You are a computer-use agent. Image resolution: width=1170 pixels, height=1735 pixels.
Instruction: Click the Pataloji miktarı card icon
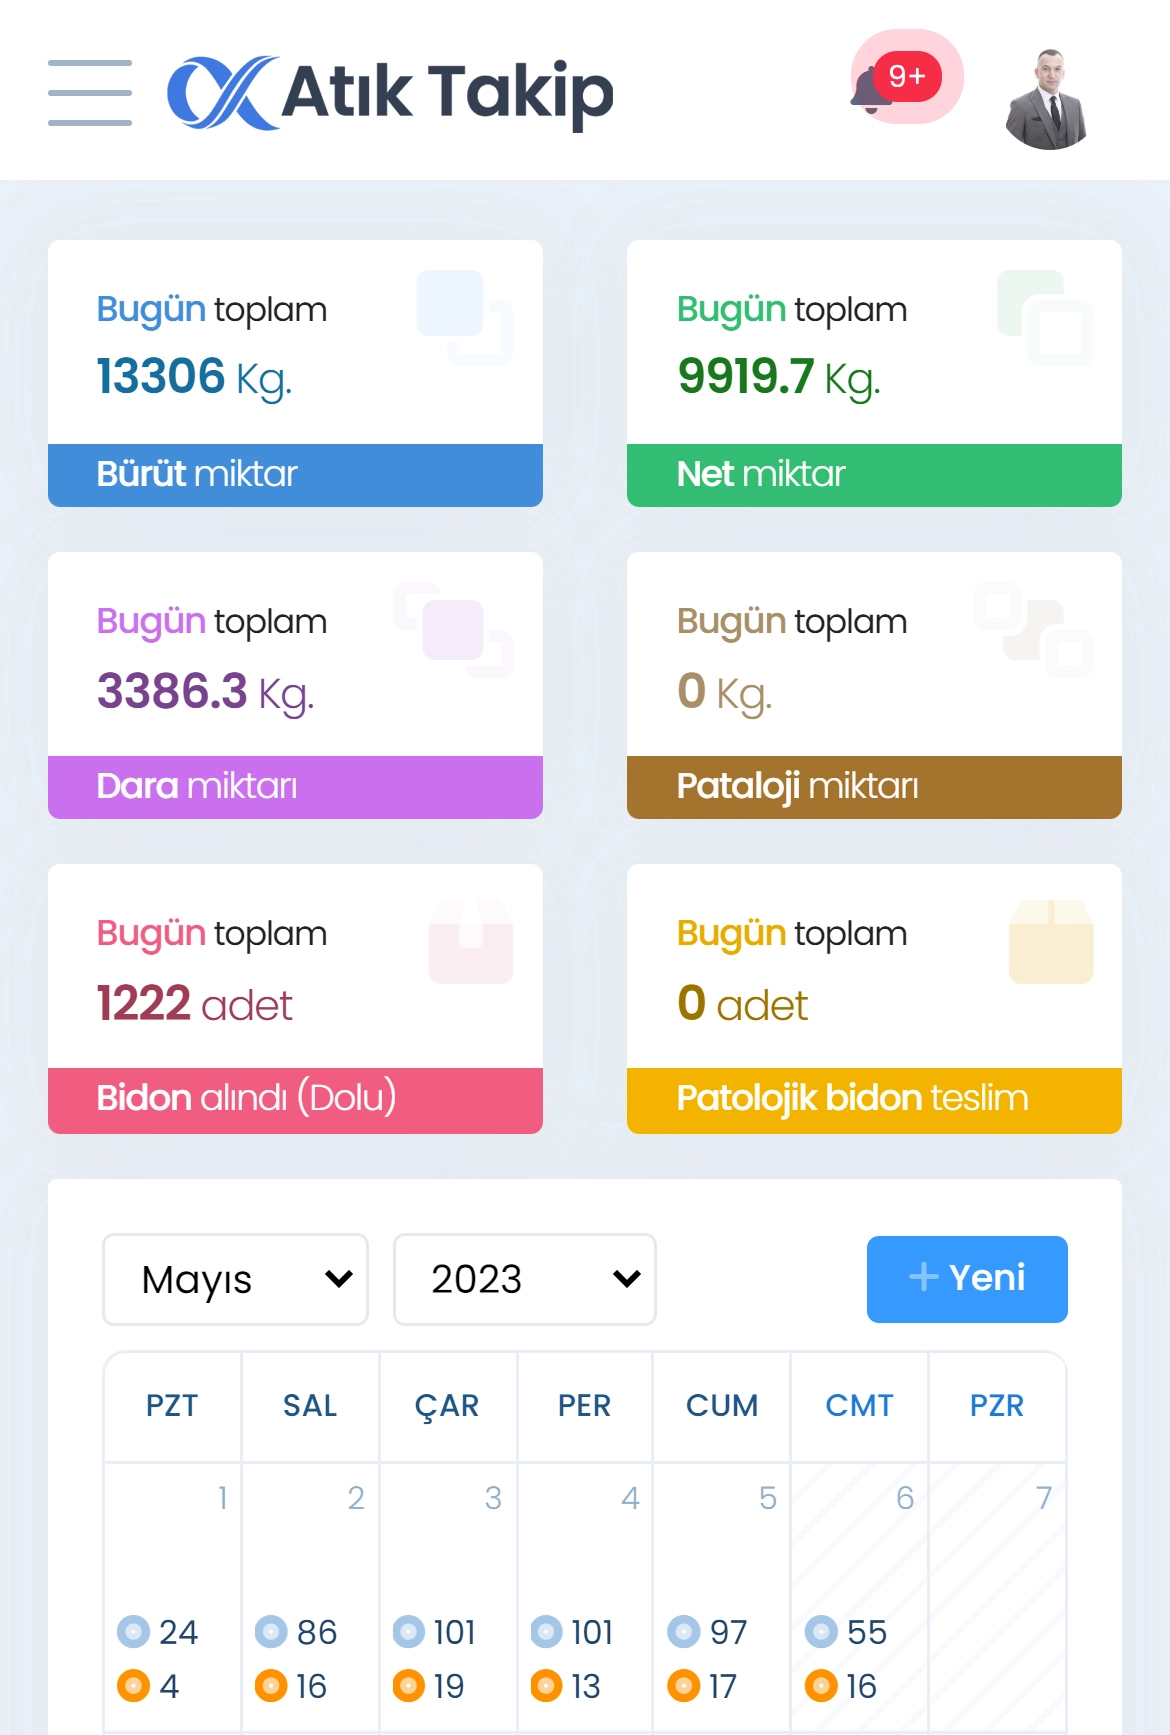point(1034,630)
